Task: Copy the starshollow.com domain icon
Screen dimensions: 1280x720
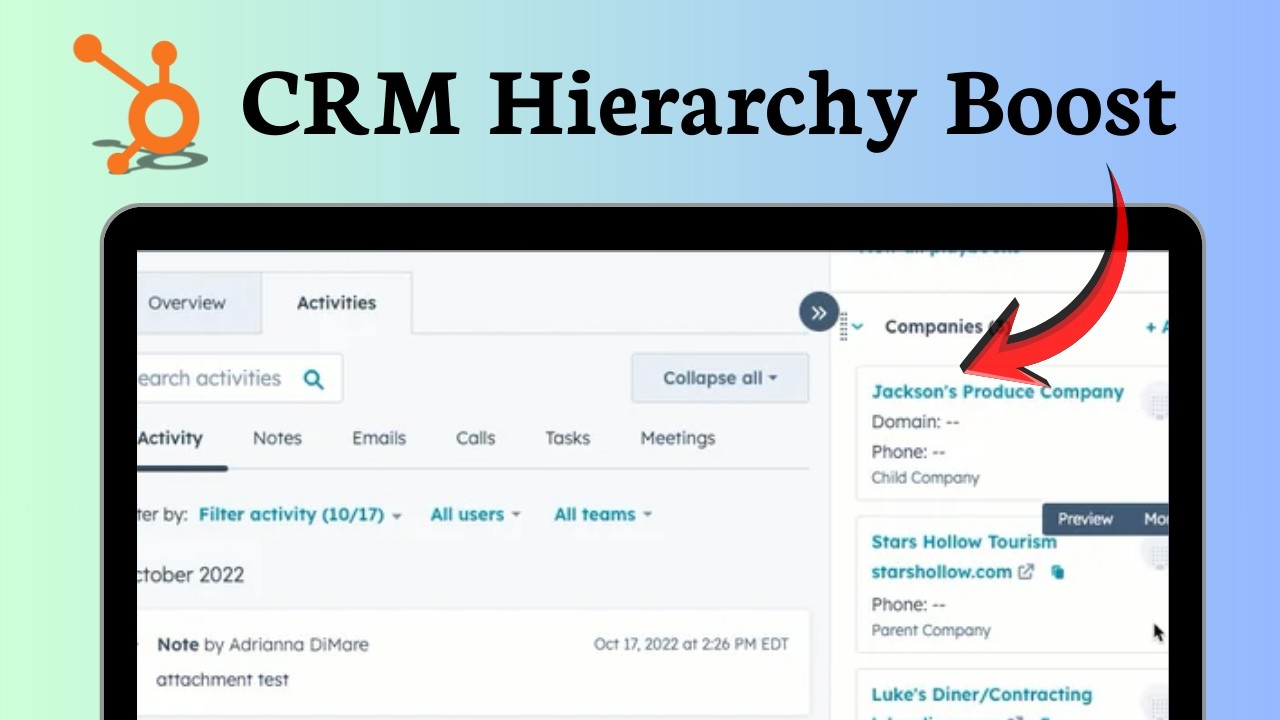Action: click(x=1057, y=572)
